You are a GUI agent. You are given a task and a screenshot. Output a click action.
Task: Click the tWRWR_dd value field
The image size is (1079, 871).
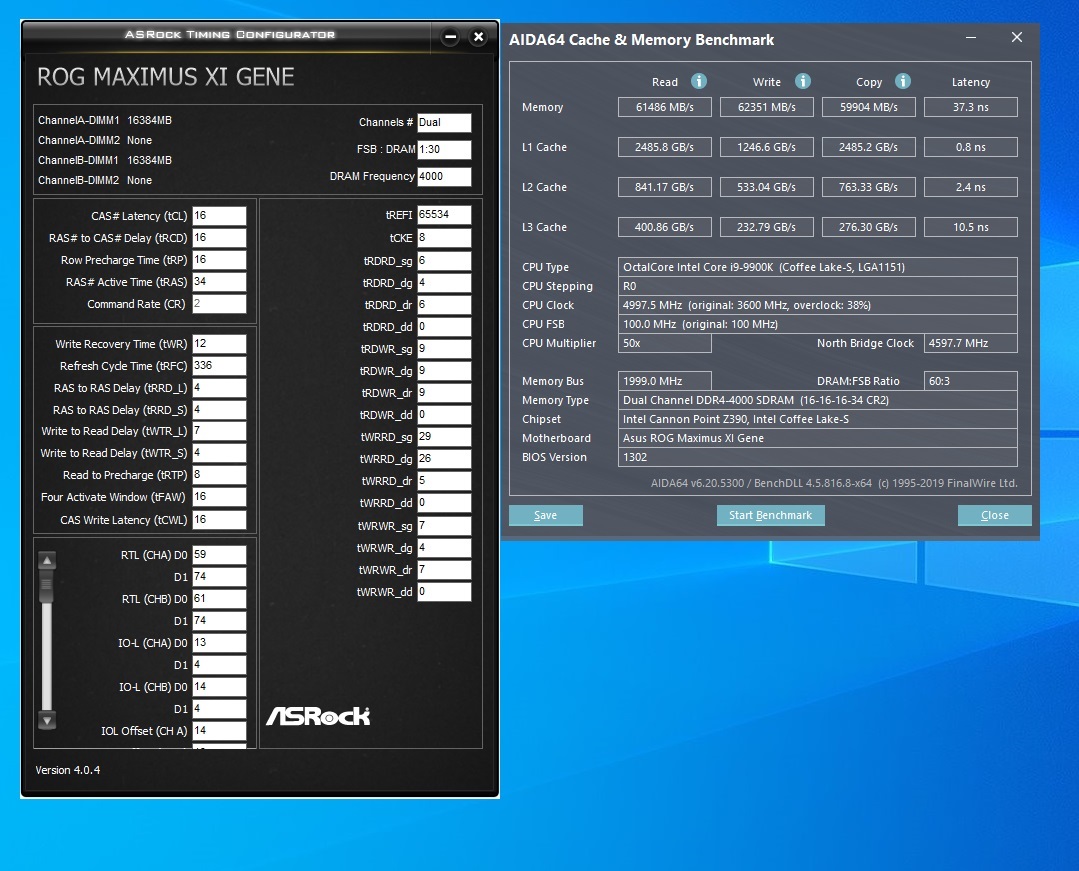point(445,592)
